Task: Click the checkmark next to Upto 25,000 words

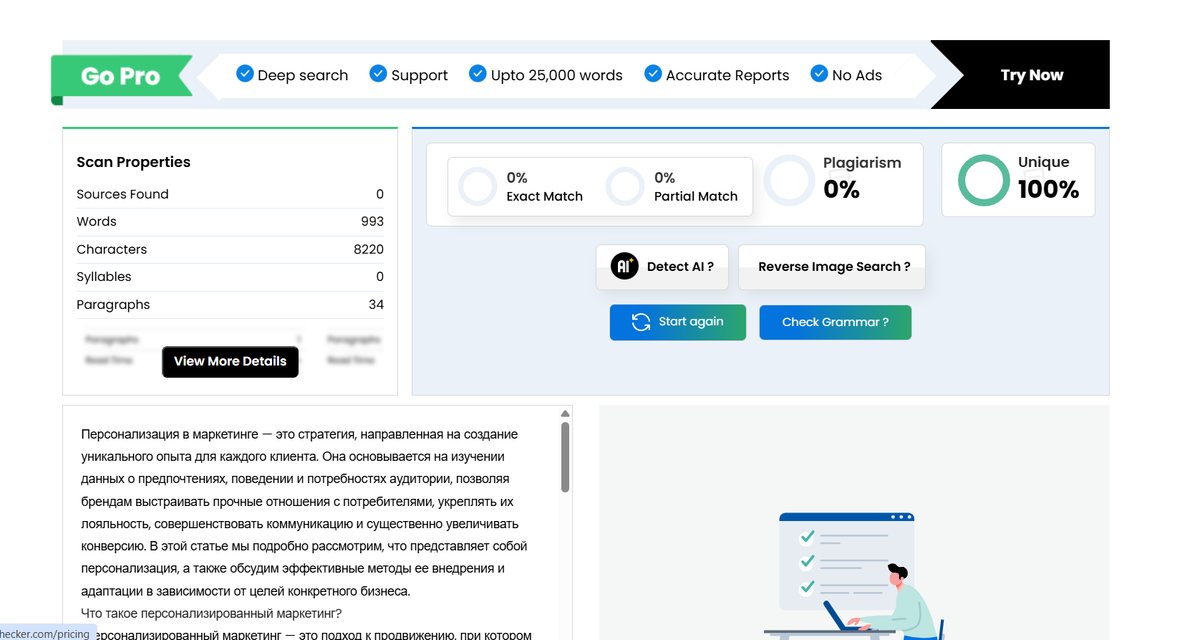Action: 478,73
